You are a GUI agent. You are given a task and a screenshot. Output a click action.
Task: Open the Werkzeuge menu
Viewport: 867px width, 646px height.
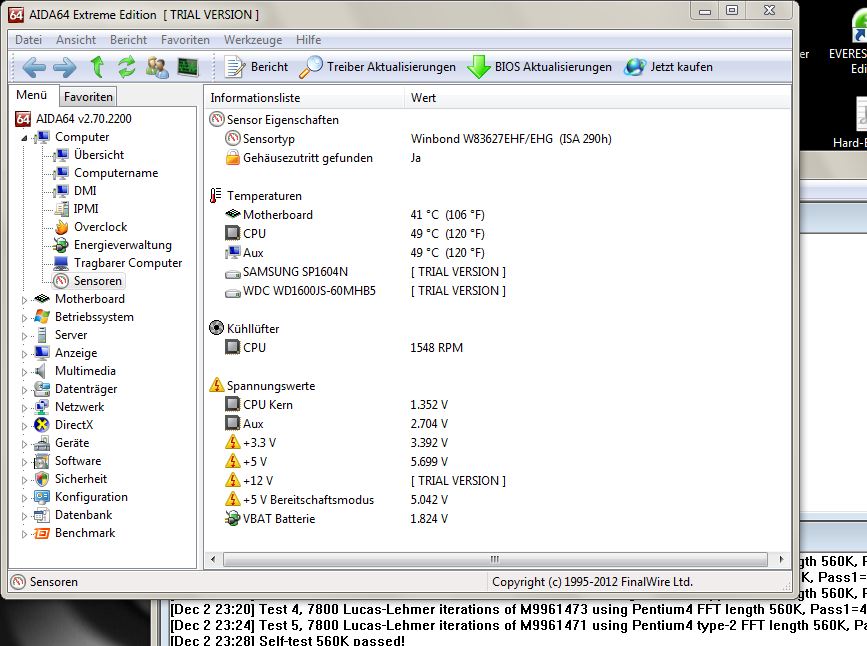(253, 40)
